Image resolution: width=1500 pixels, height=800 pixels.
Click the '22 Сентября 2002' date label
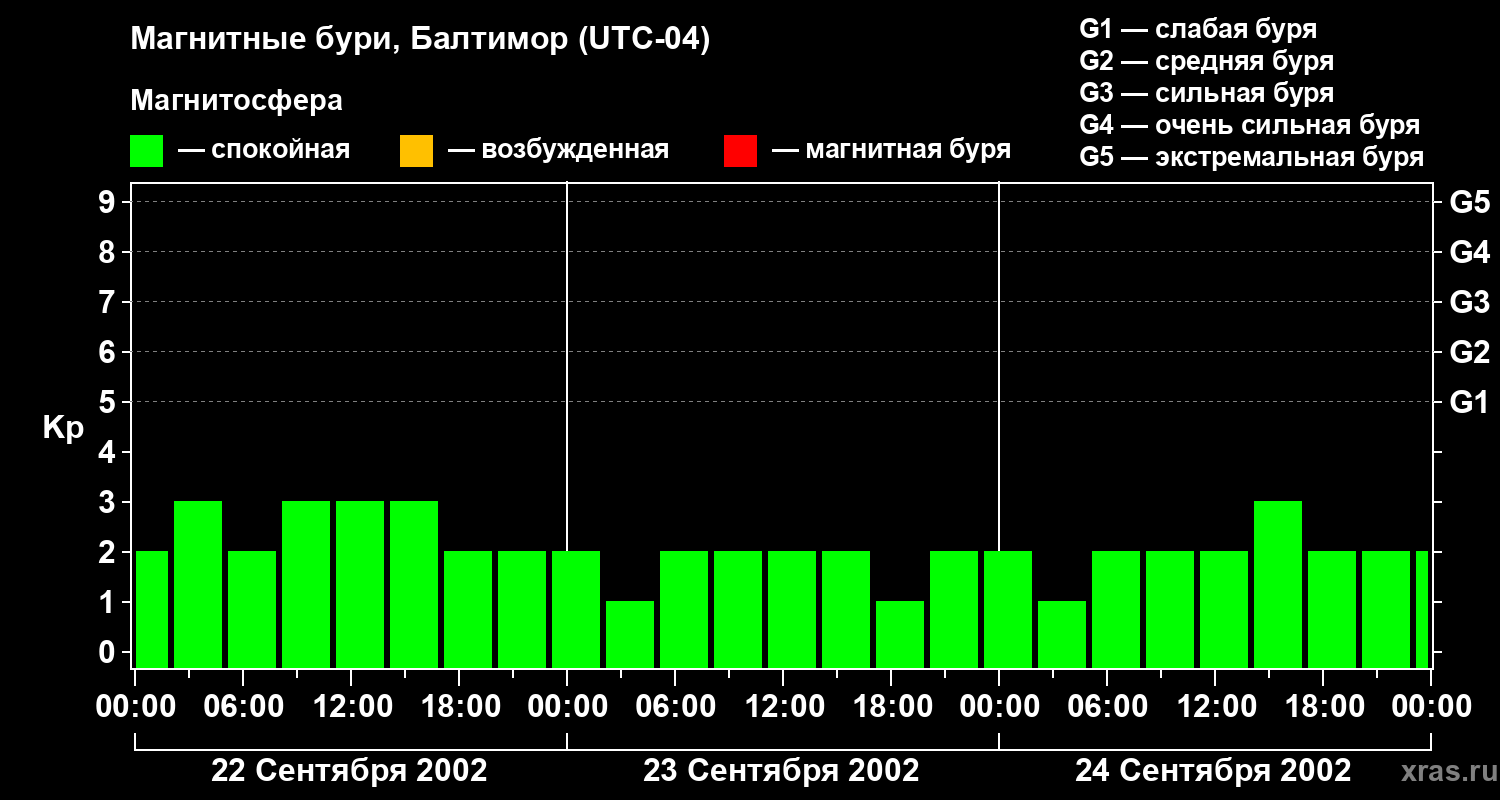coord(350,771)
